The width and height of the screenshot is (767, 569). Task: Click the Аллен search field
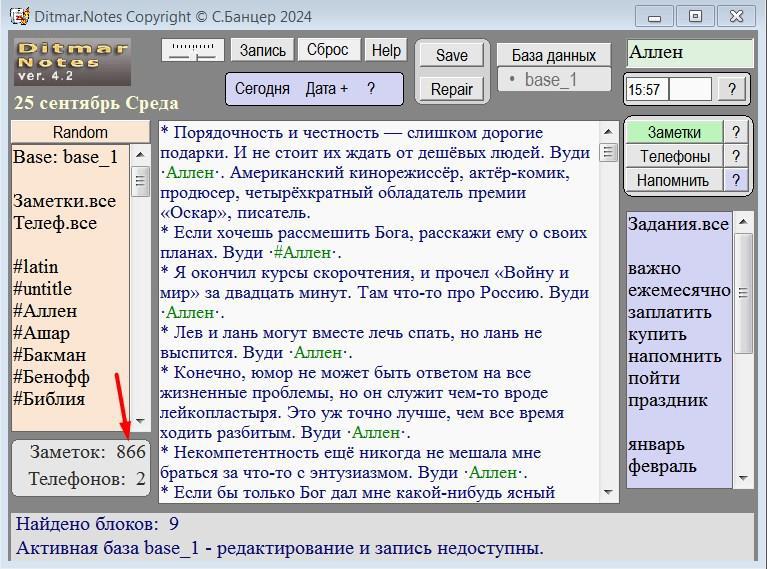pos(690,54)
